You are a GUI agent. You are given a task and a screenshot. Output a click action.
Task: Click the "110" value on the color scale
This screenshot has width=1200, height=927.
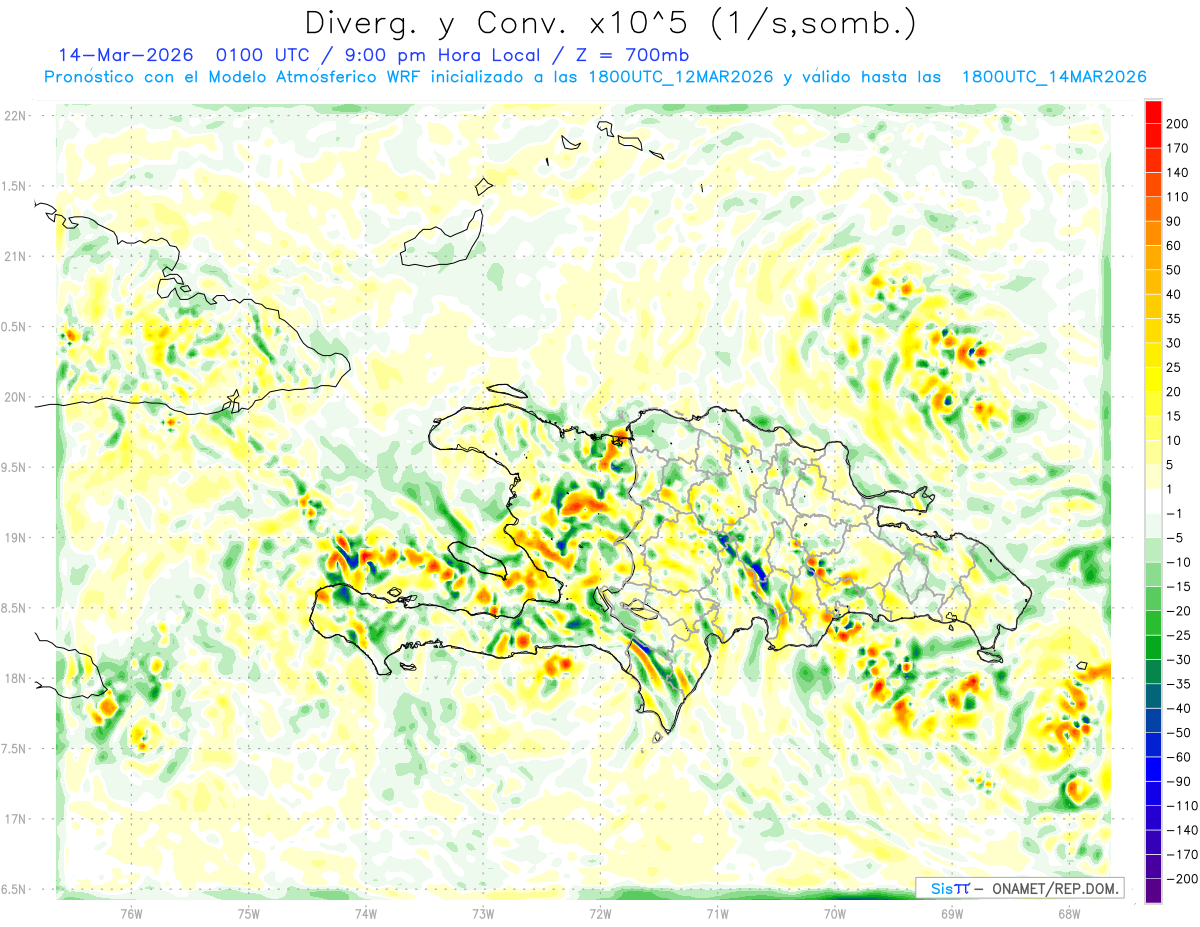1178,197
